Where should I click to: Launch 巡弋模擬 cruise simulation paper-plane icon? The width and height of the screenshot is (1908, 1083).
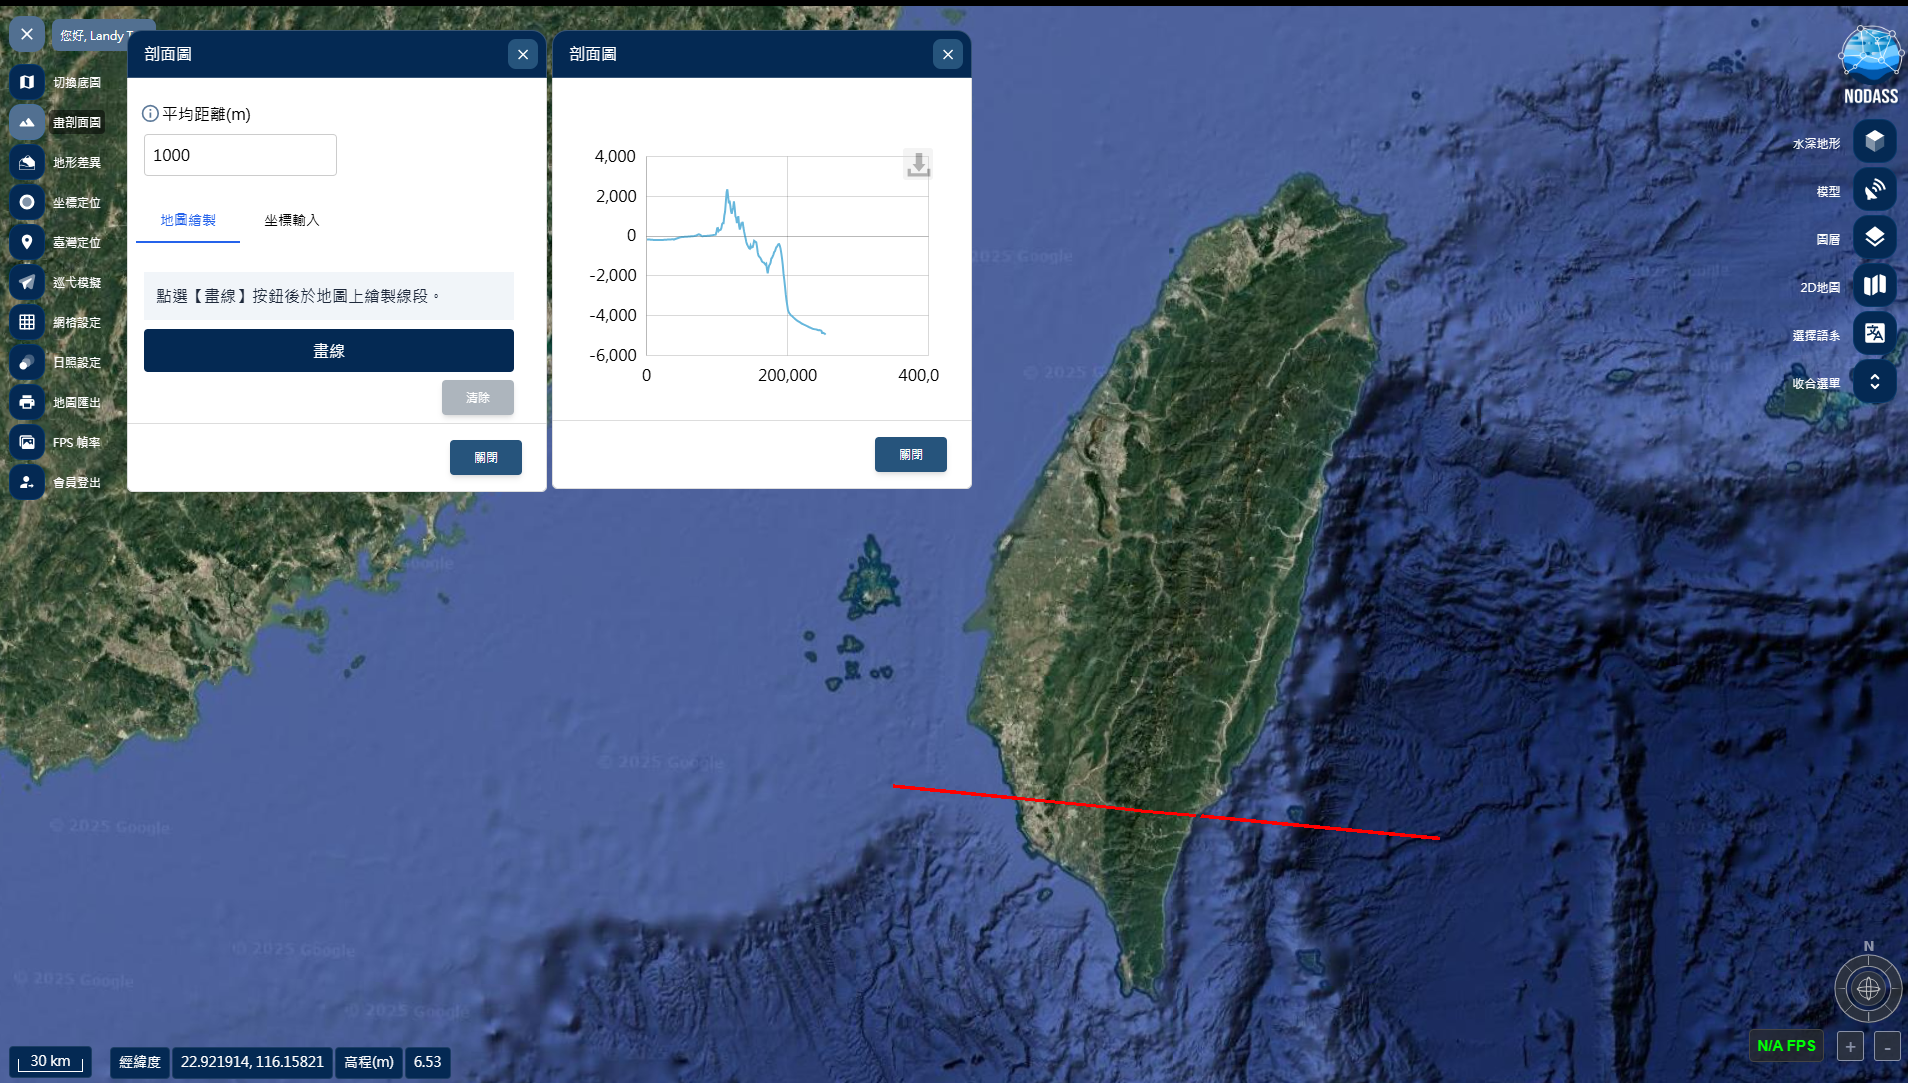tap(27, 282)
